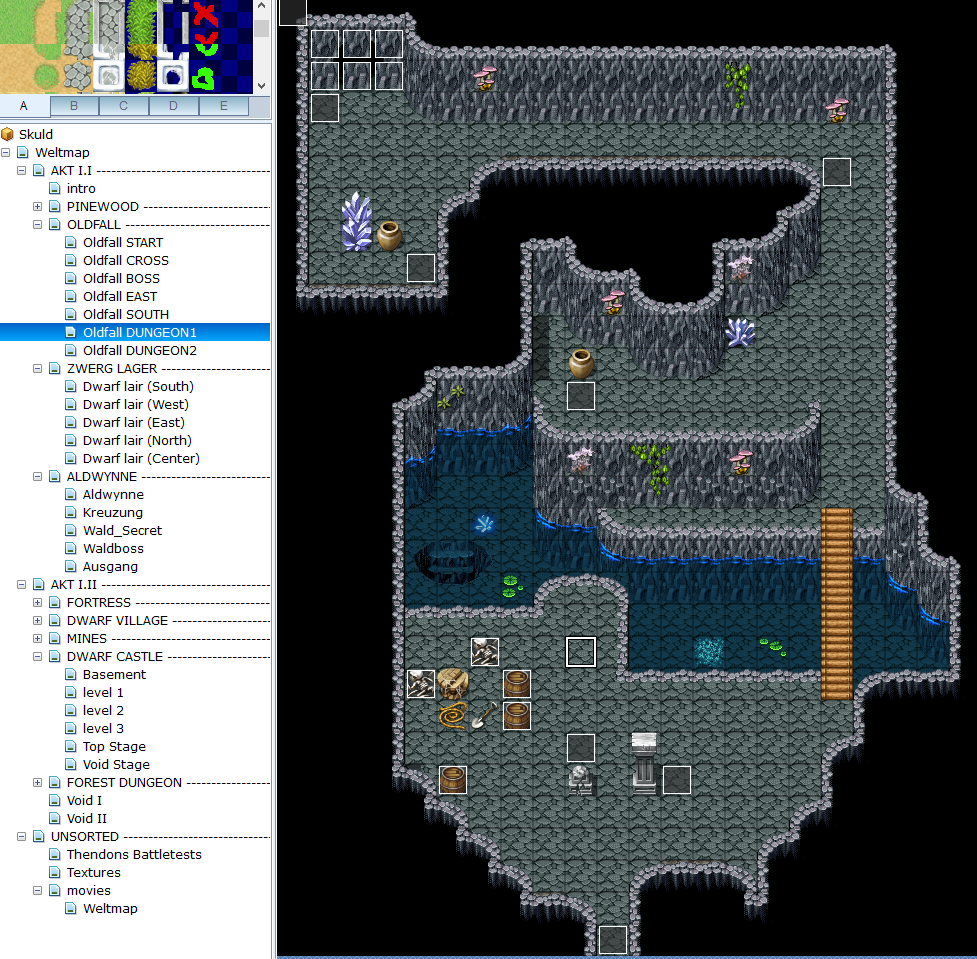
Task: Select Thendons Battletests map
Action: (134, 854)
